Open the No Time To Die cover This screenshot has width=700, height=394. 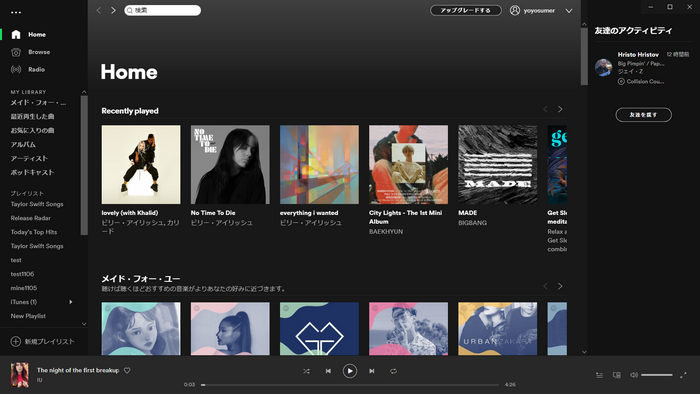click(x=230, y=165)
